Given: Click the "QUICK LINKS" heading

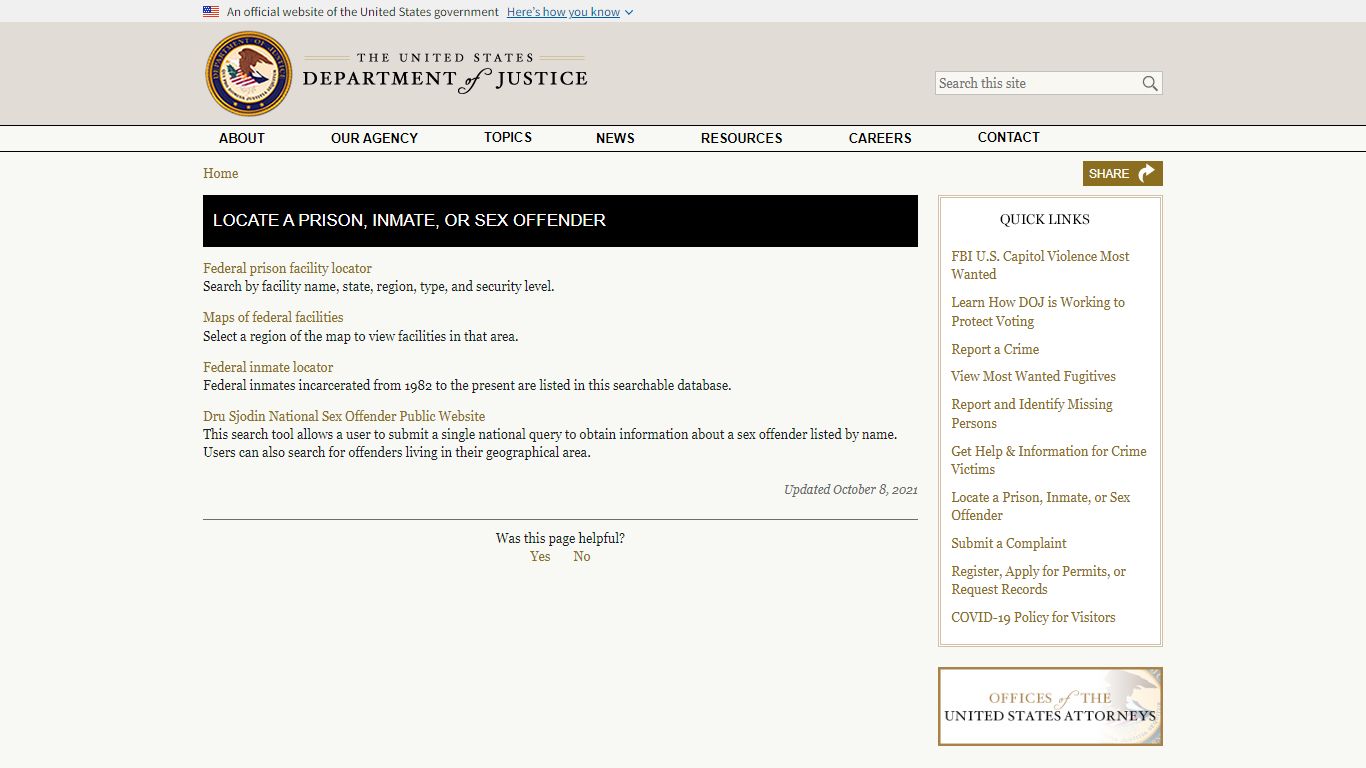Looking at the screenshot, I should (1045, 219).
